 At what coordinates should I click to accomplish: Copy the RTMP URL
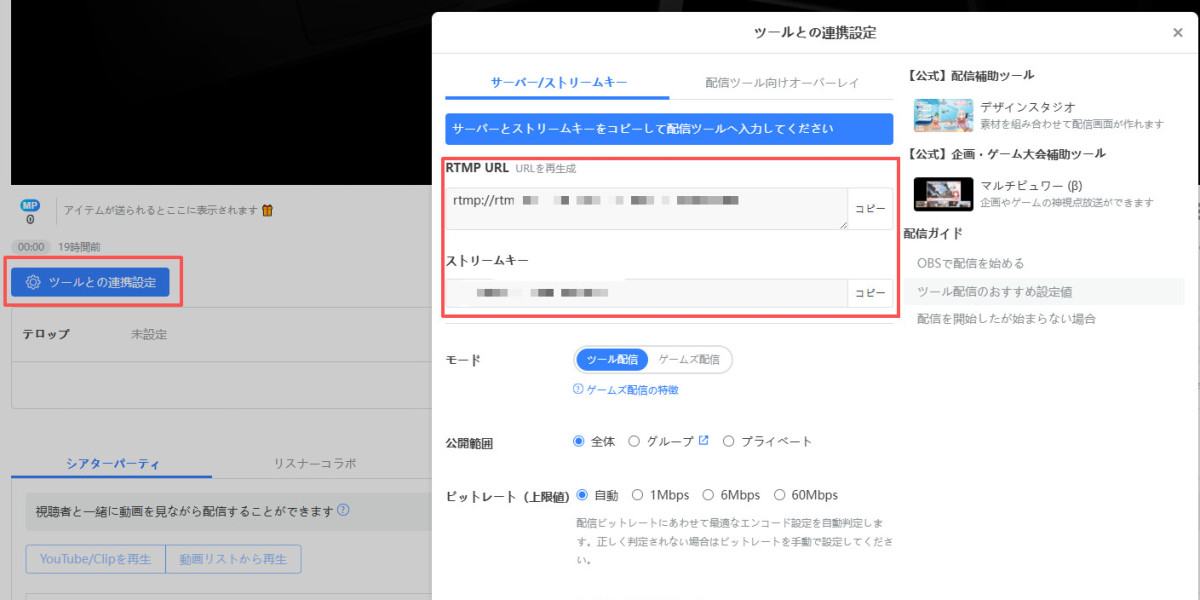(x=869, y=208)
